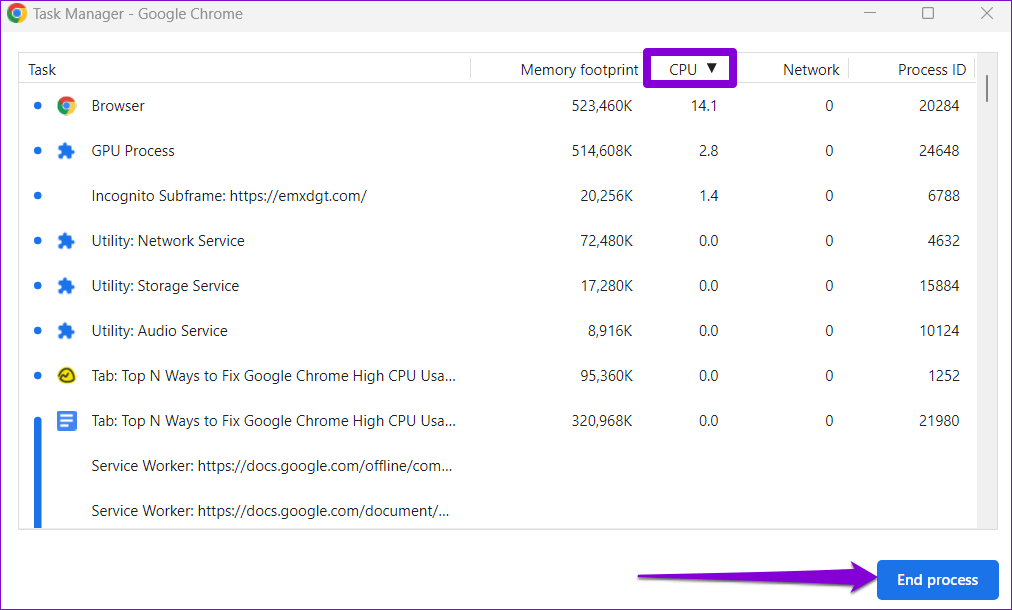
Task: Select the docs.google.com offline Service Worker row
Action: (x=271, y=466)
